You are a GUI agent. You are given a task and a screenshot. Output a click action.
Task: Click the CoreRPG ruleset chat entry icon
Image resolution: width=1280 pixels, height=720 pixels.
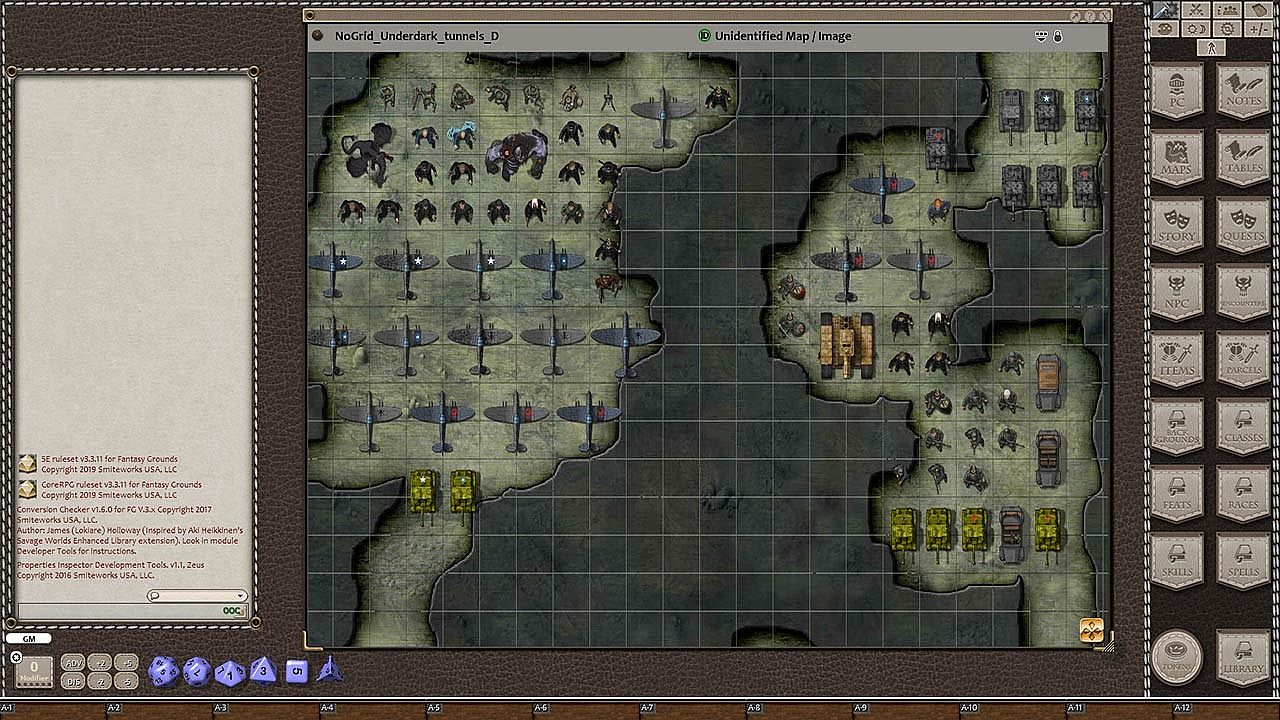[27, 489]
